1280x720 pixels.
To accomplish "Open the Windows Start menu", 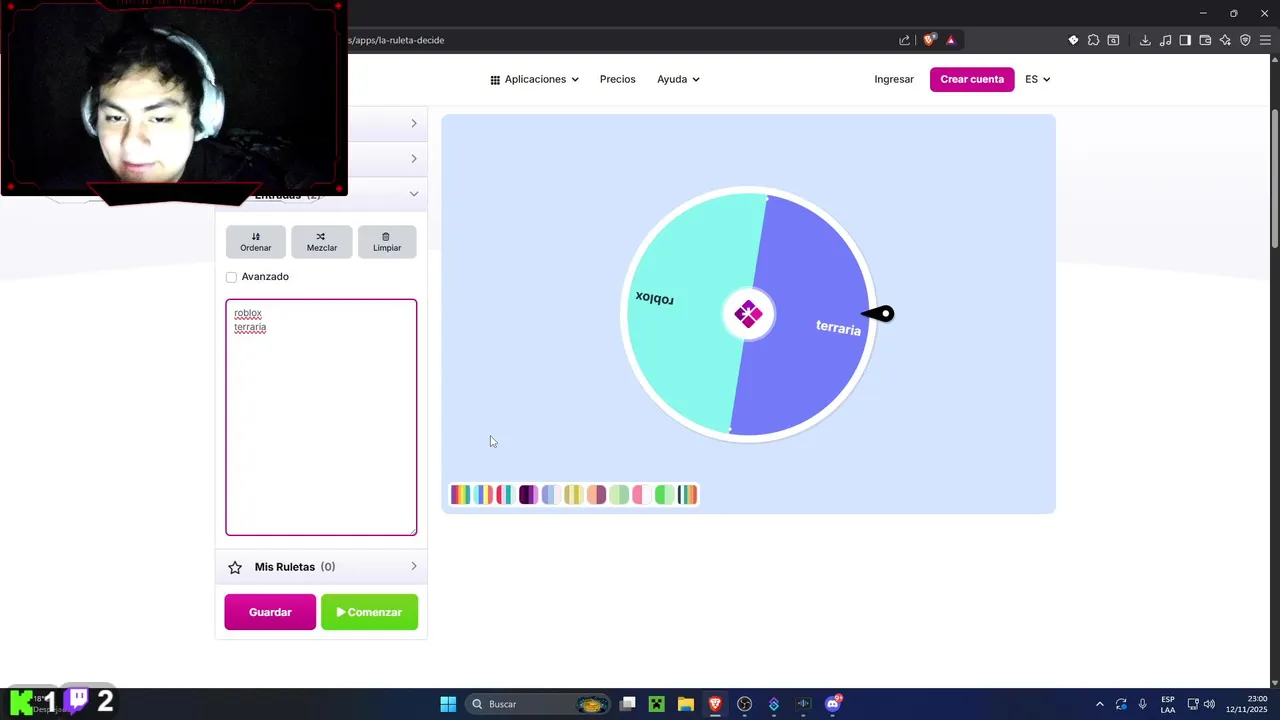I will coord(448,704).
